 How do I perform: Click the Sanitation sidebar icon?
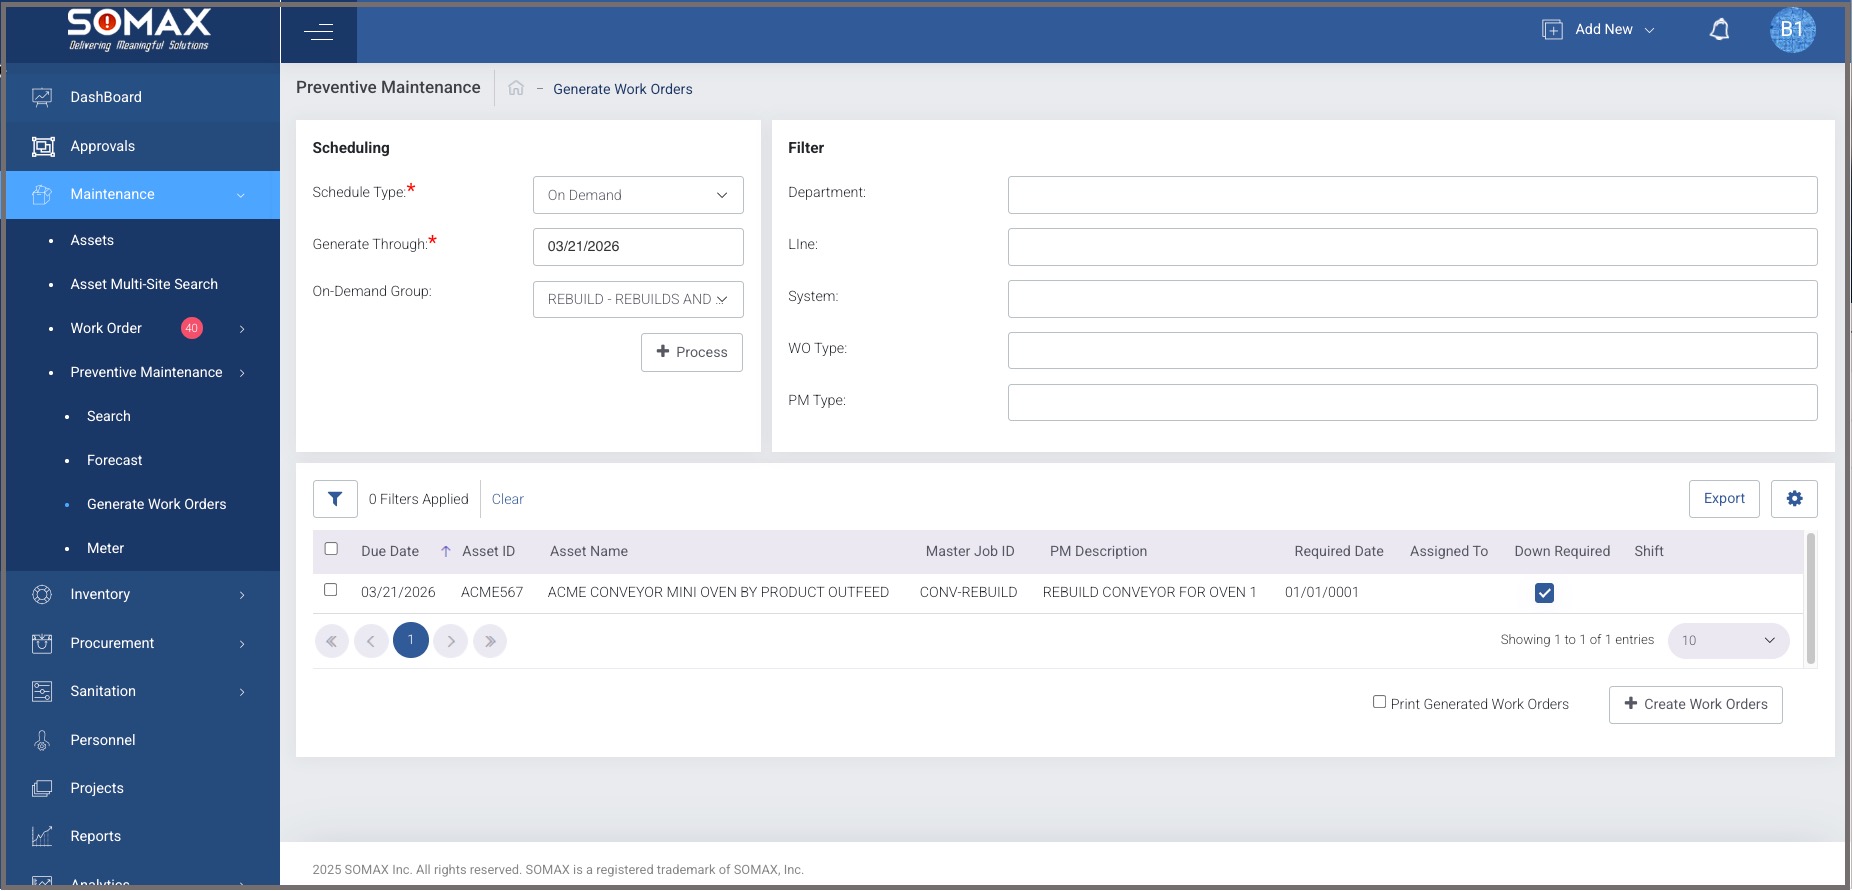[x=42, y=691]
